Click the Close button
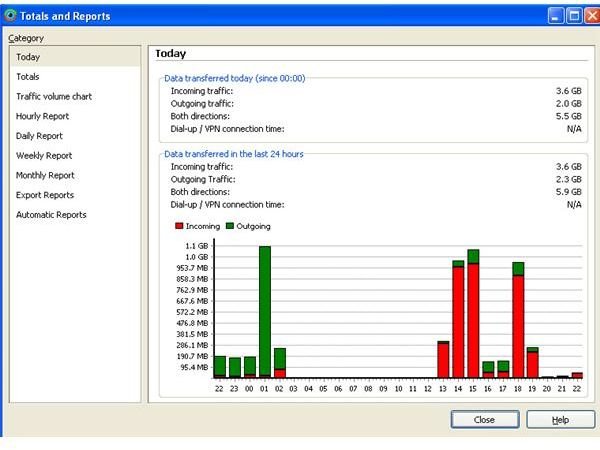The width and height of the screenshot is (600, 450). [x=485, y=420]
